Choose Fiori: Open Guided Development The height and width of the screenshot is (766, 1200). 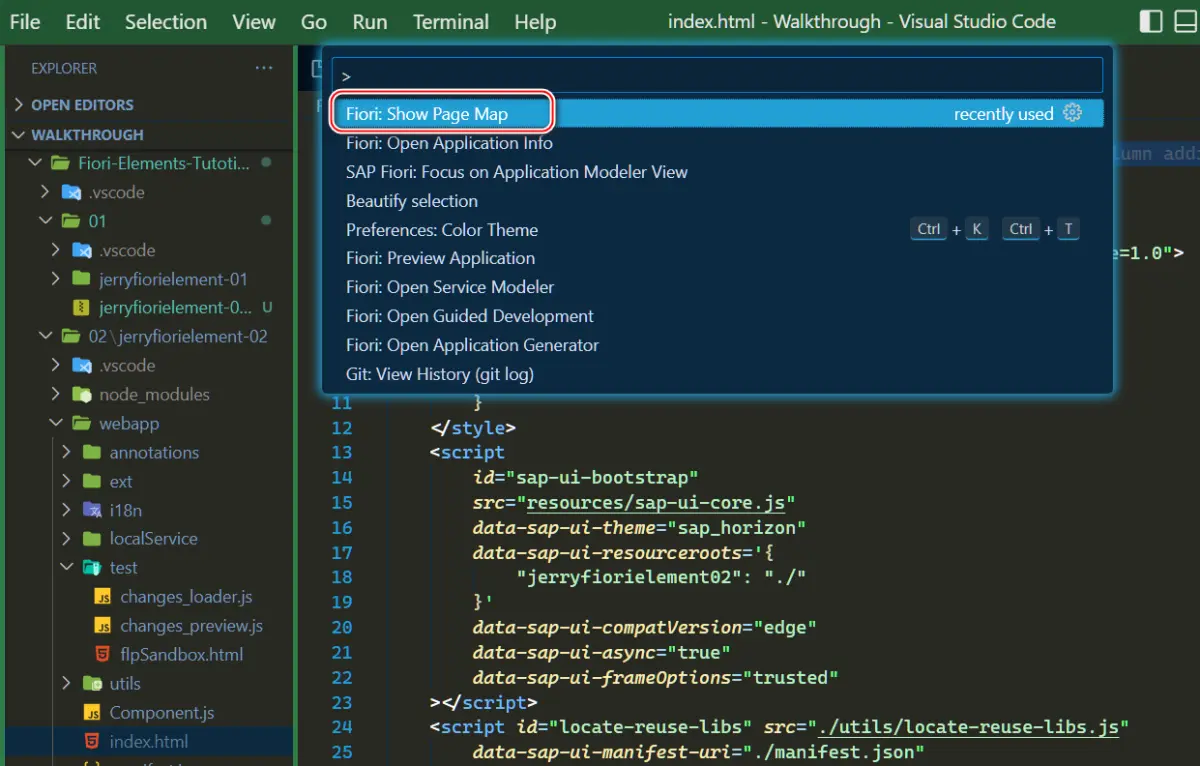[x=717, y=316]
